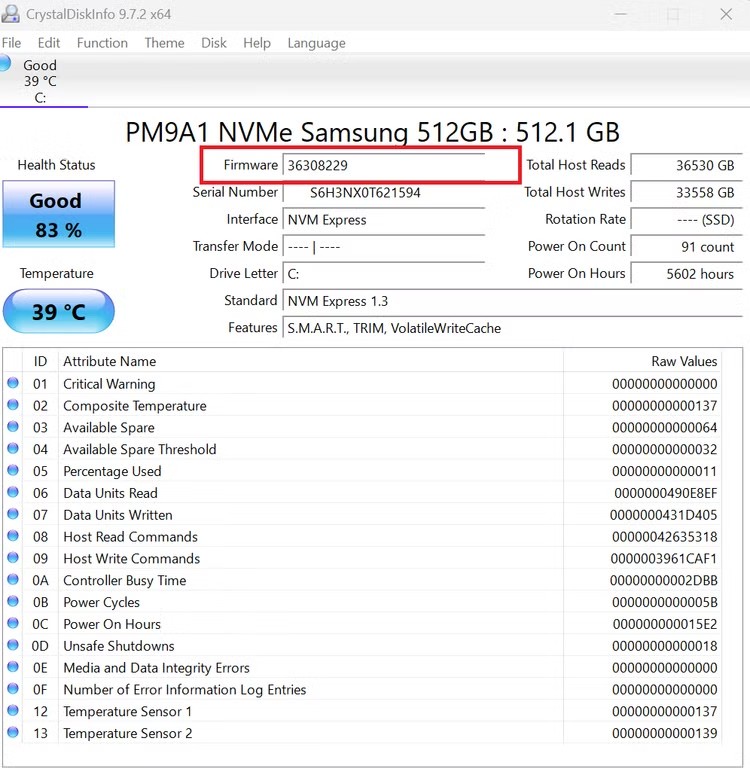Click the Serial Number value field
The height and width of the screenshot is (772, 750).
[x=384, y=192]
